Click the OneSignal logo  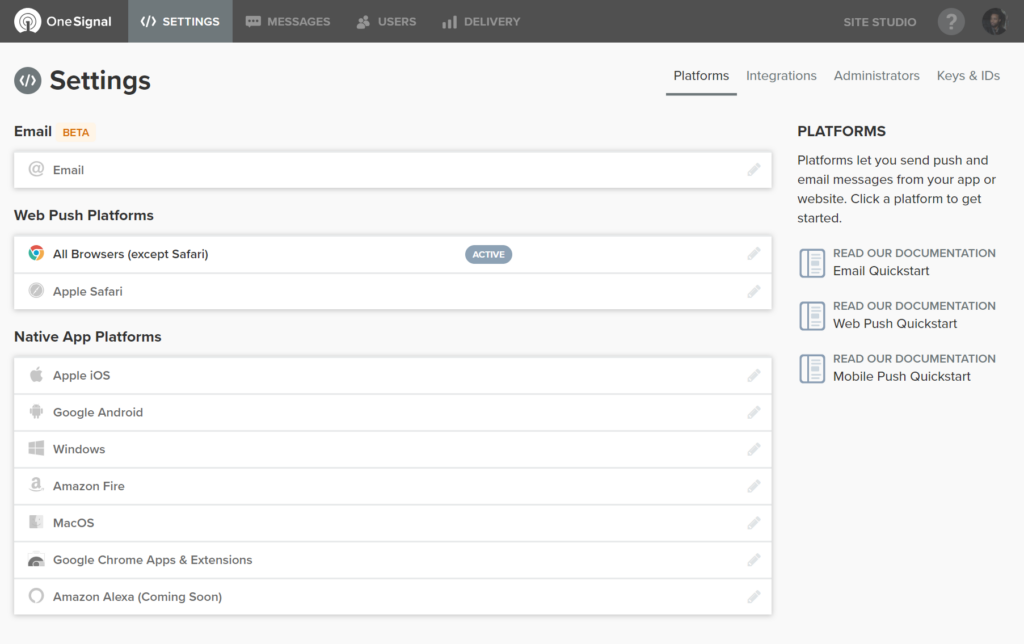click(62, 20)
